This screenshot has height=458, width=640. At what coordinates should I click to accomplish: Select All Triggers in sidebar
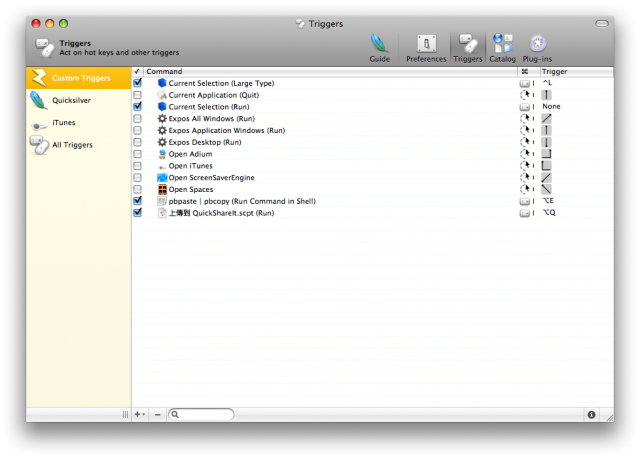pos(78,145)
